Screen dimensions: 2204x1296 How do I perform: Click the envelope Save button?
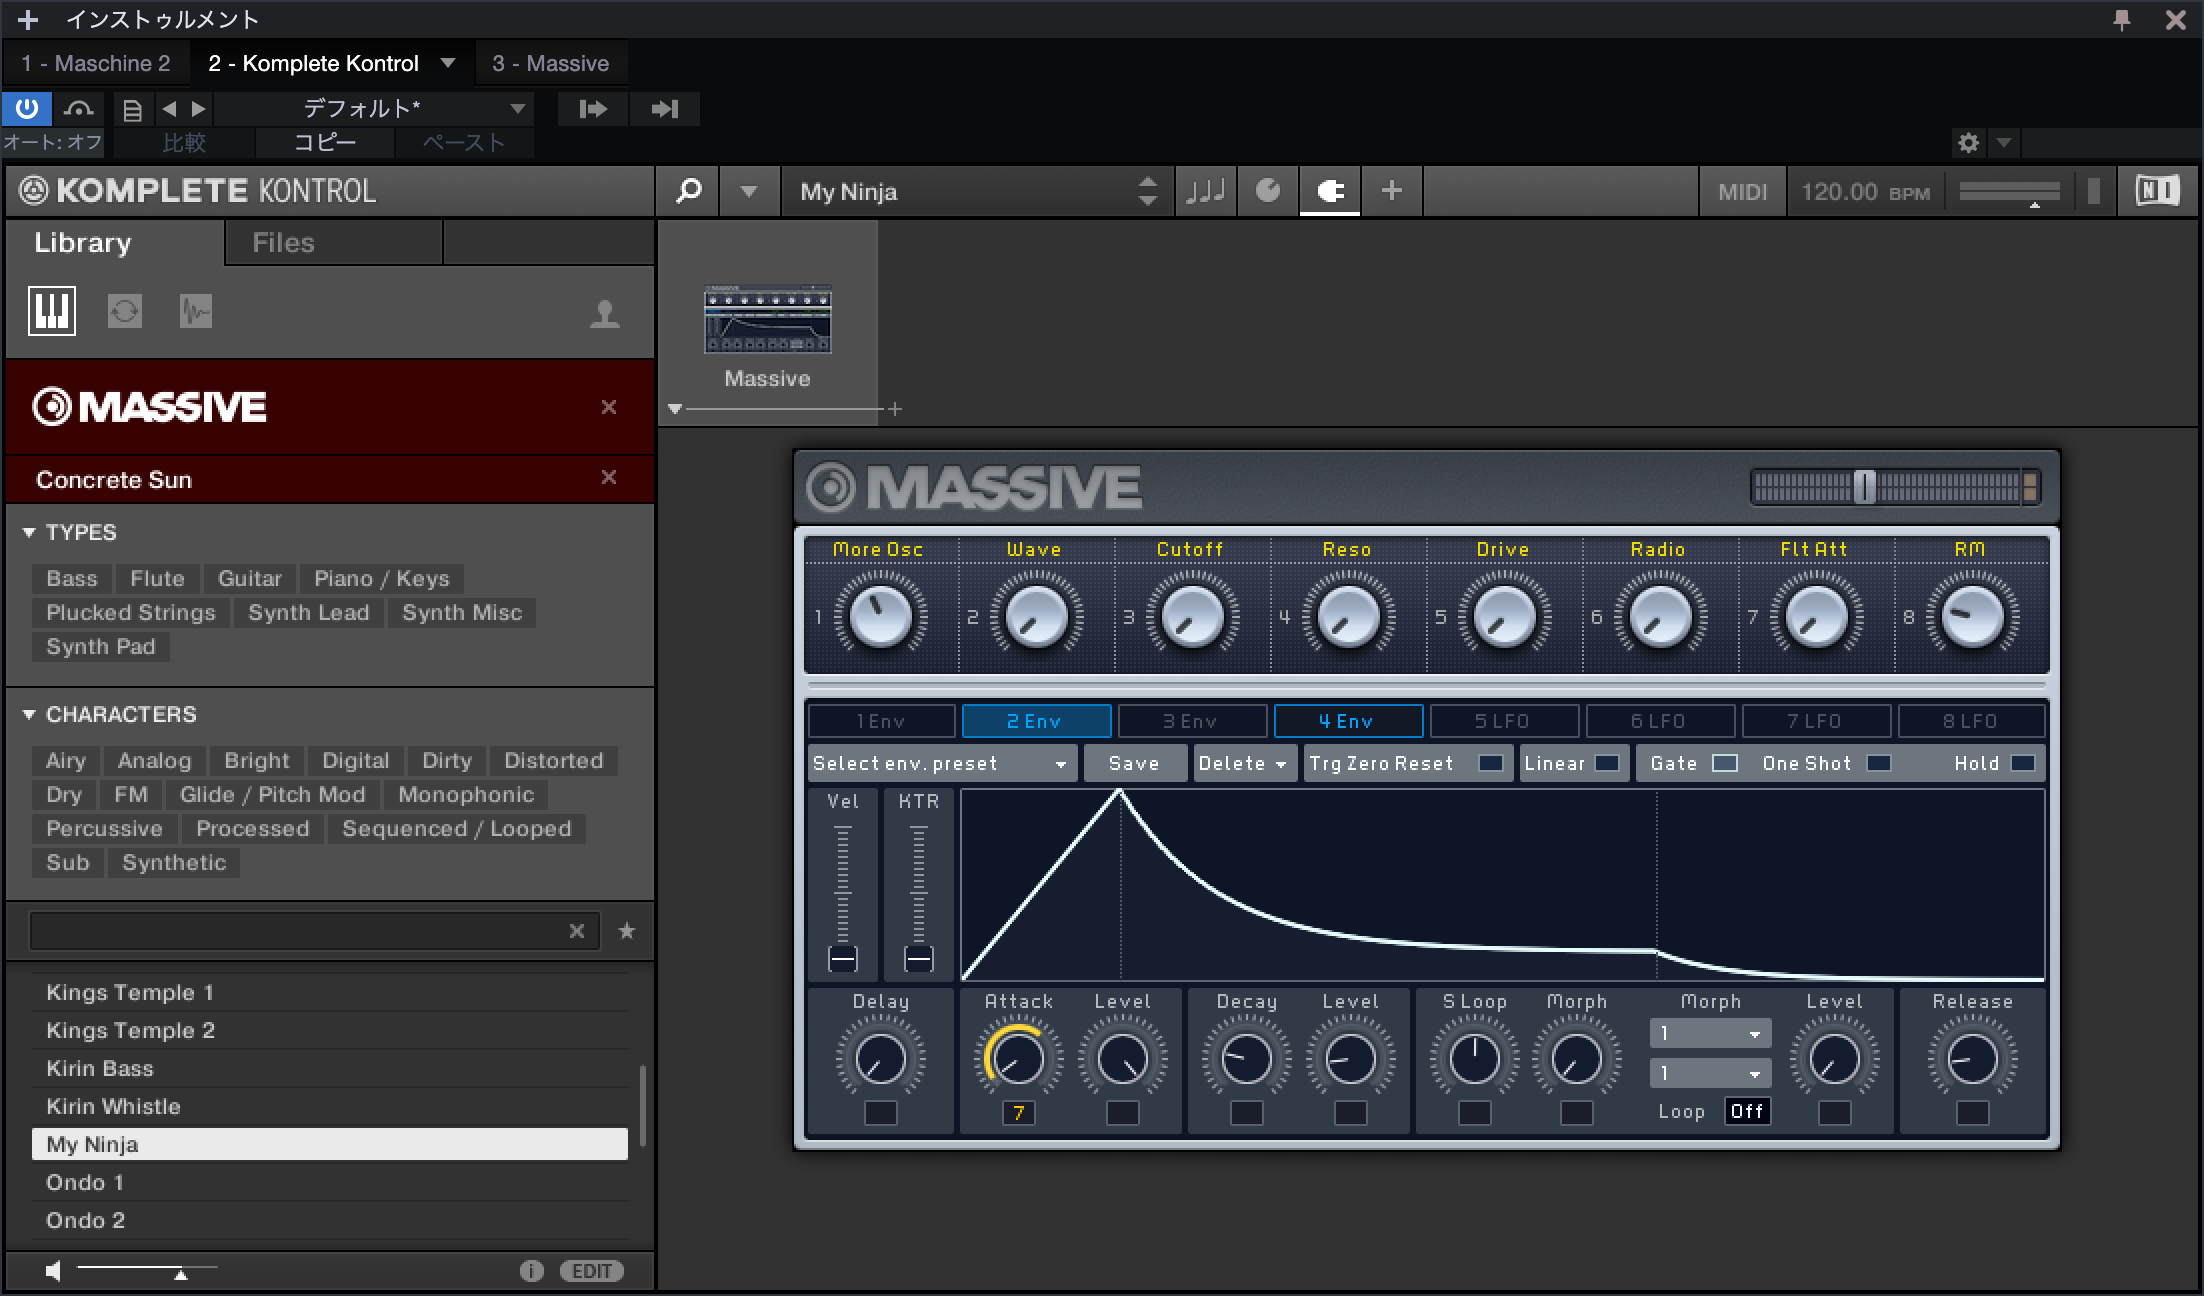tap(1134, 763)
